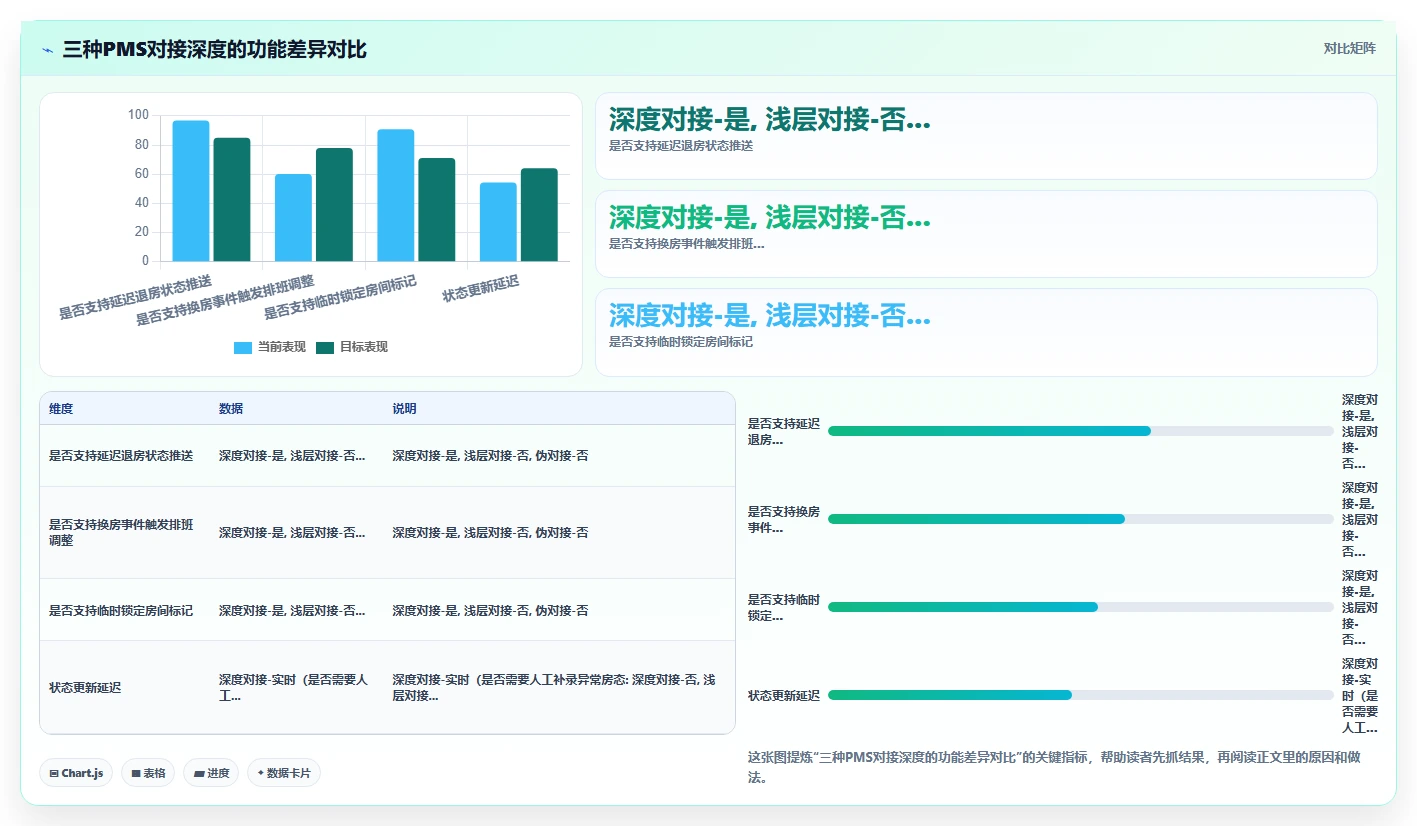Open the first card about 延迟退房状态推送
This screenshot has height=826, width=1417.
[986, 136]
